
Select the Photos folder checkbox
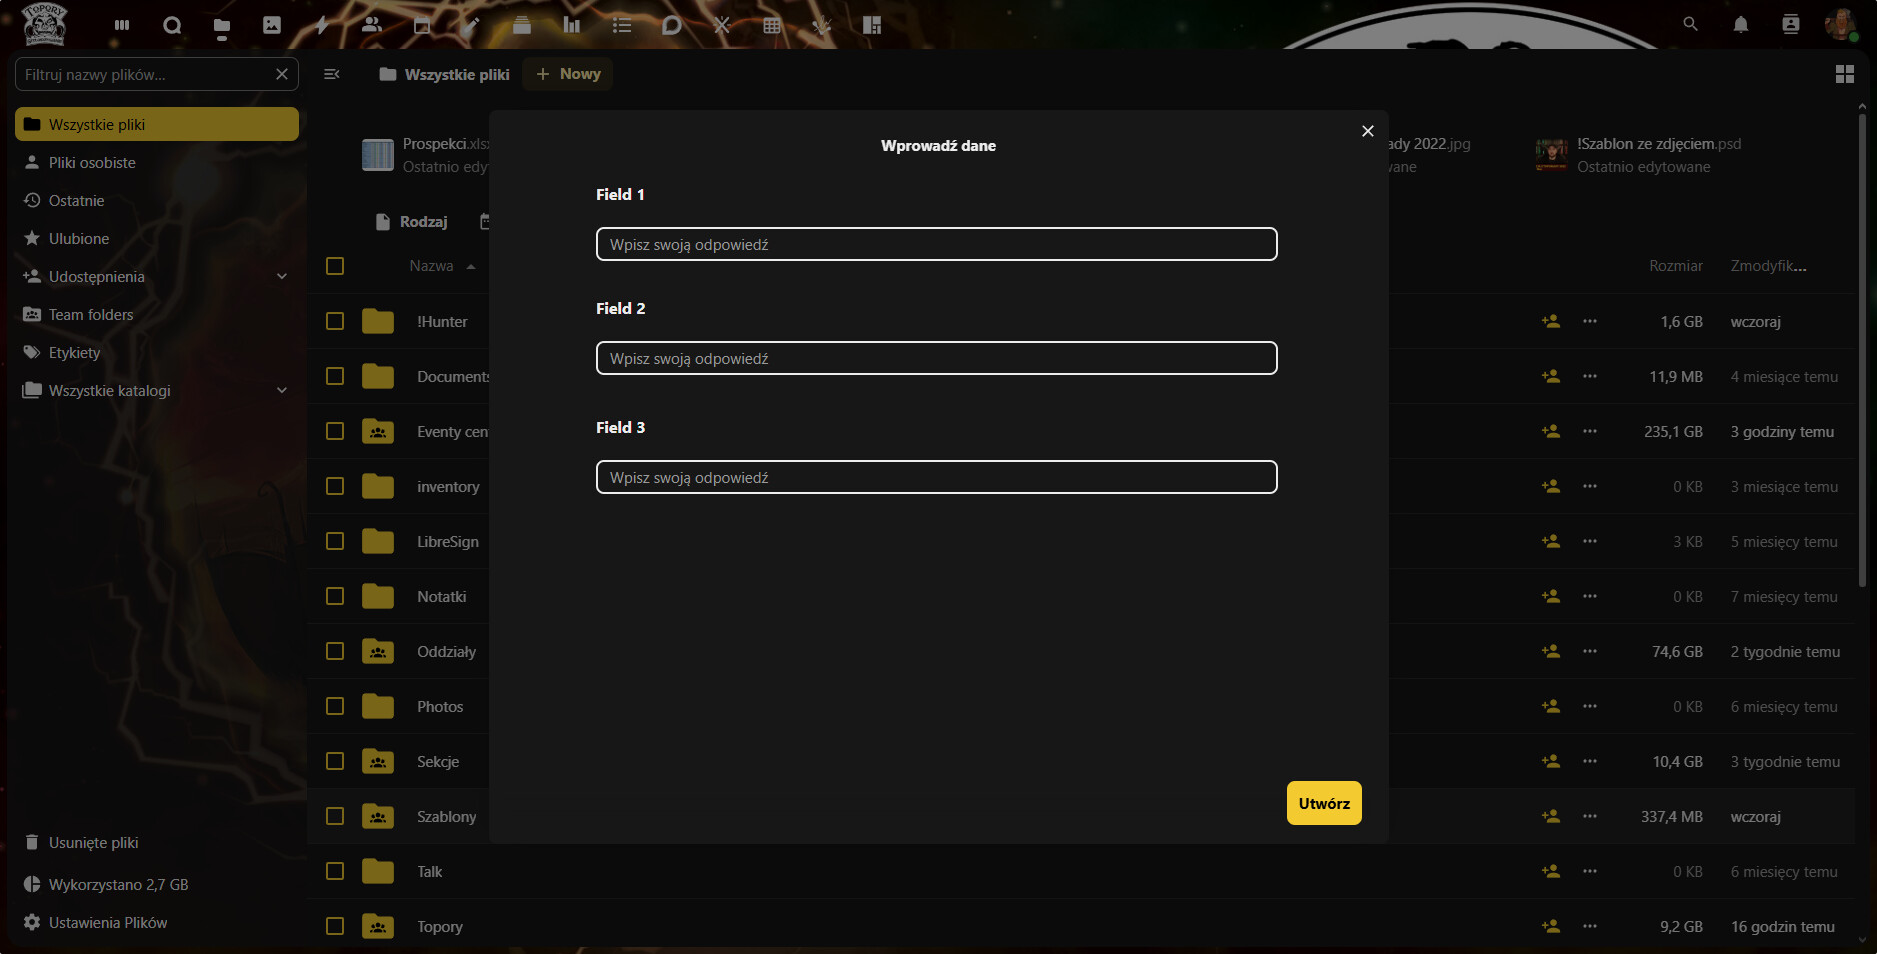(335, 706)
